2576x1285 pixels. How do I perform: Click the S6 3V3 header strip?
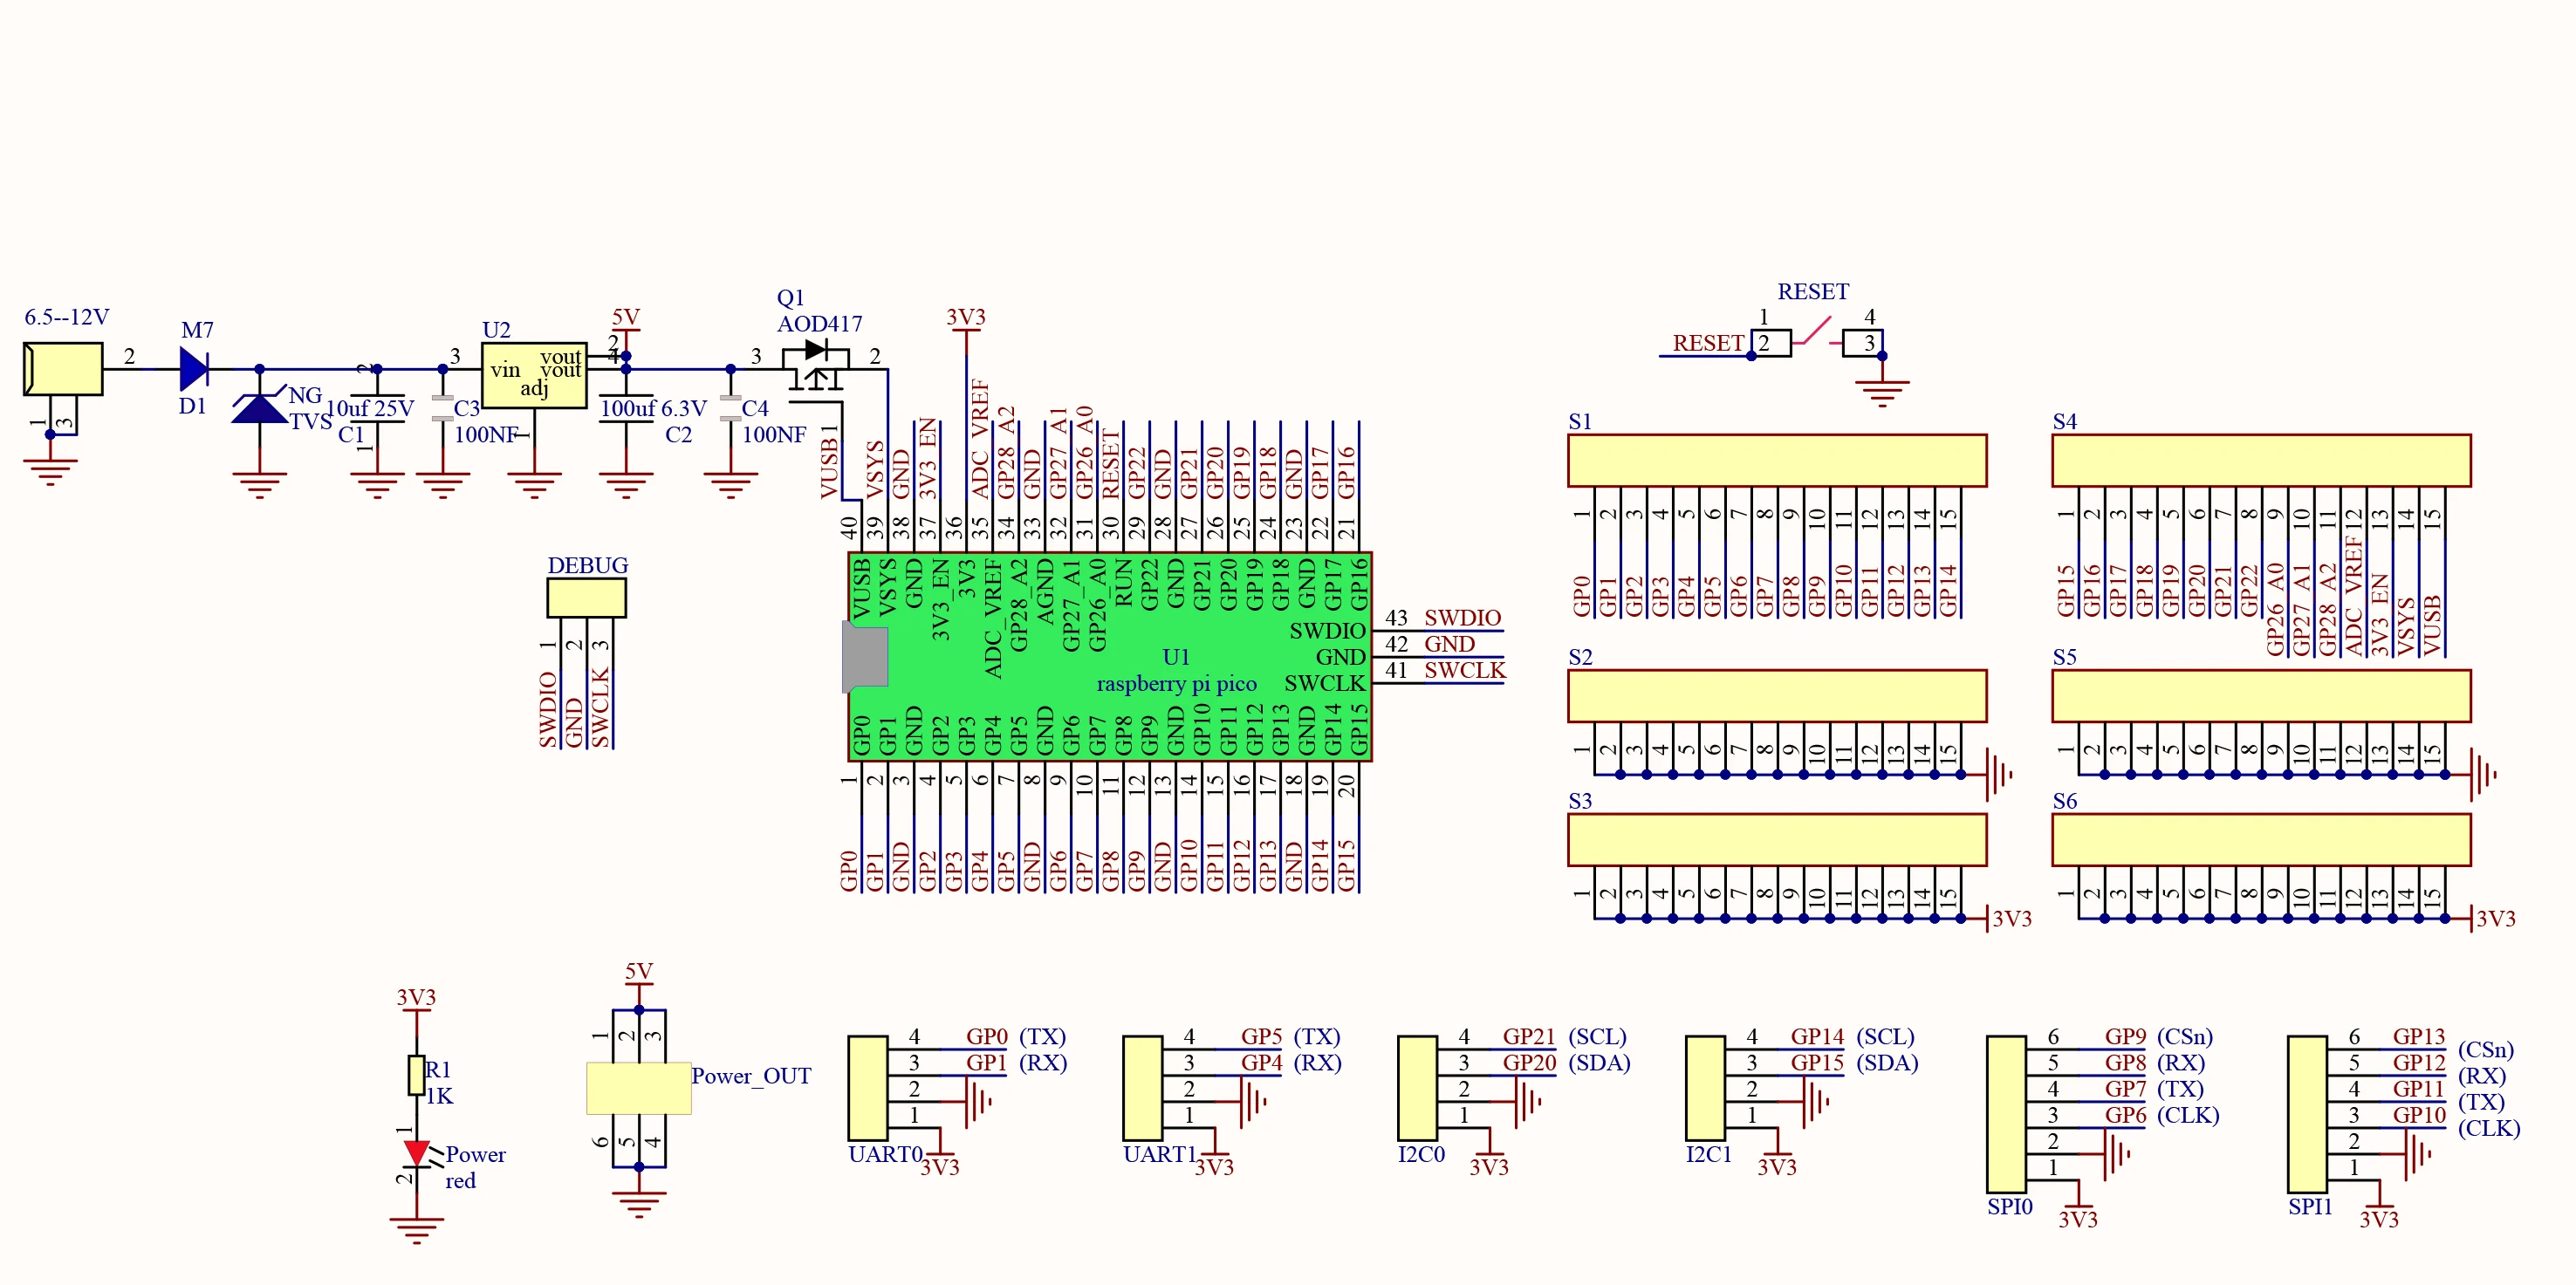(2261, 840)
